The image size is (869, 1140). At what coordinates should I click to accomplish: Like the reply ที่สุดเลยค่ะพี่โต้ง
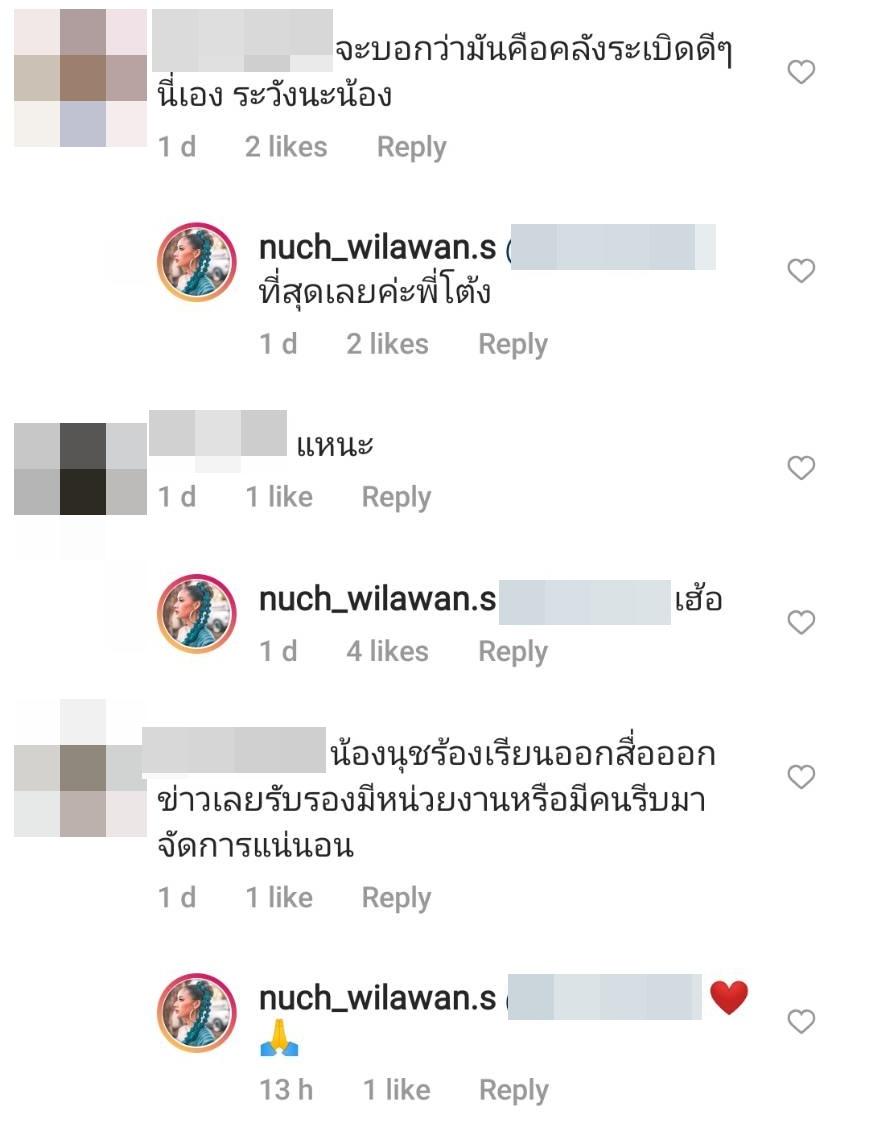(x=801, y=270)
